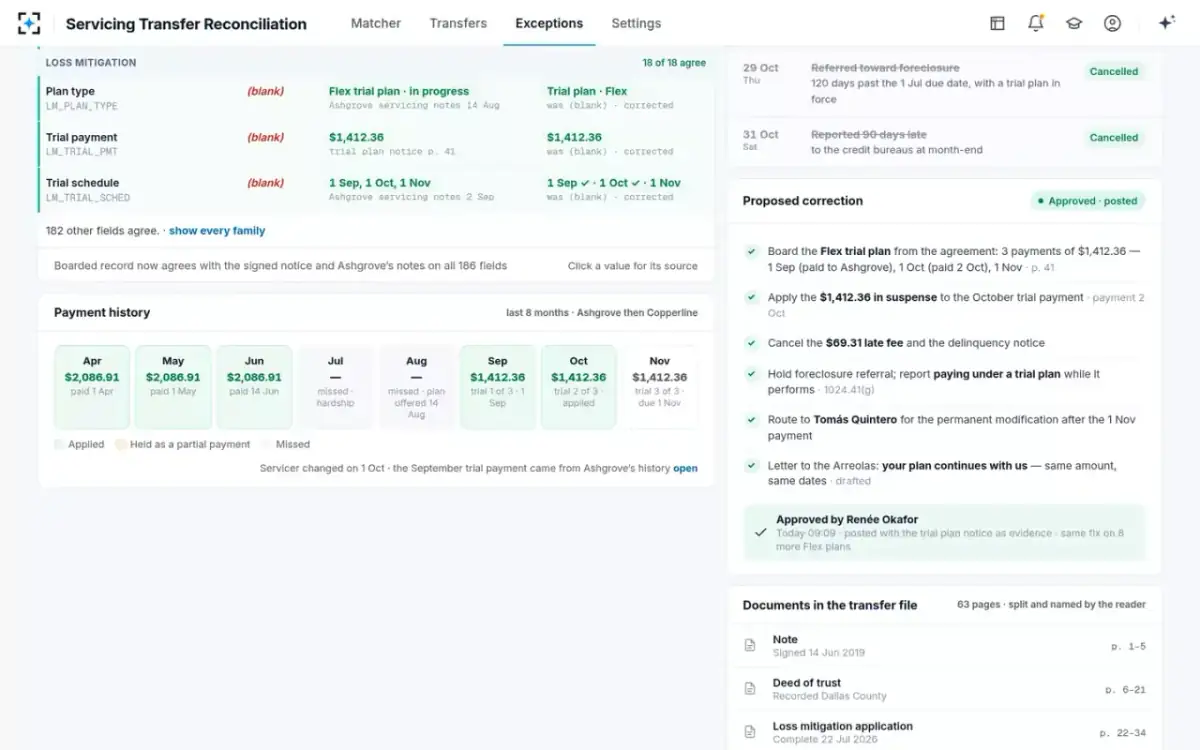Switch to the Transfers tab
Screen dimensions: 1200x750
(458, 23)
